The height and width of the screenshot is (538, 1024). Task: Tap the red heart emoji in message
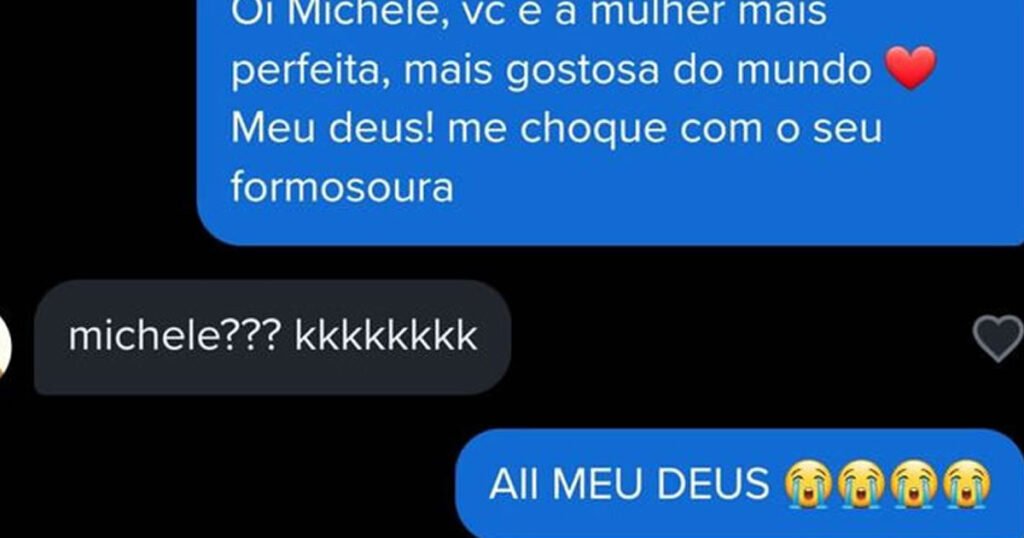tap(910, 68)
